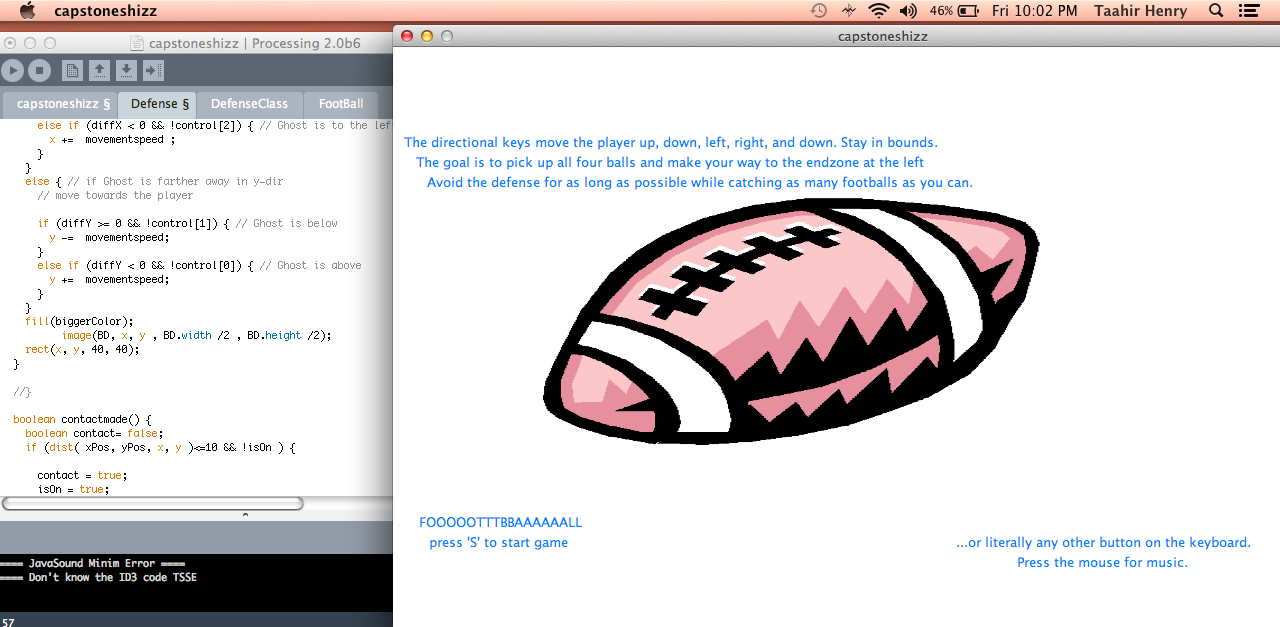The width and height of the screenshot is (1280, 627).
Task: Click the Open sketch up-arrow icon
Action: [99, 70]
